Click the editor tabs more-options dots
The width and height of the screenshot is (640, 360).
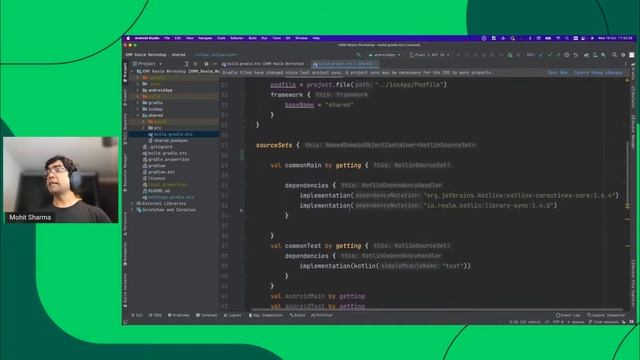tap(626, 64)
